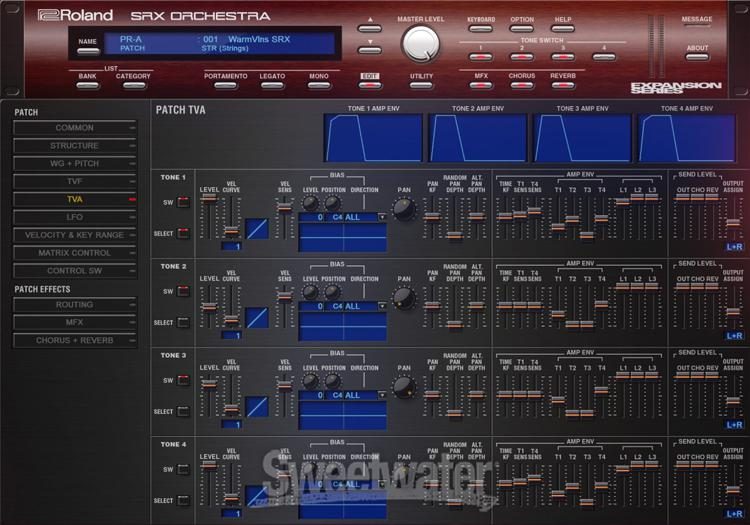Click the Option button

(x=521, y=29)
